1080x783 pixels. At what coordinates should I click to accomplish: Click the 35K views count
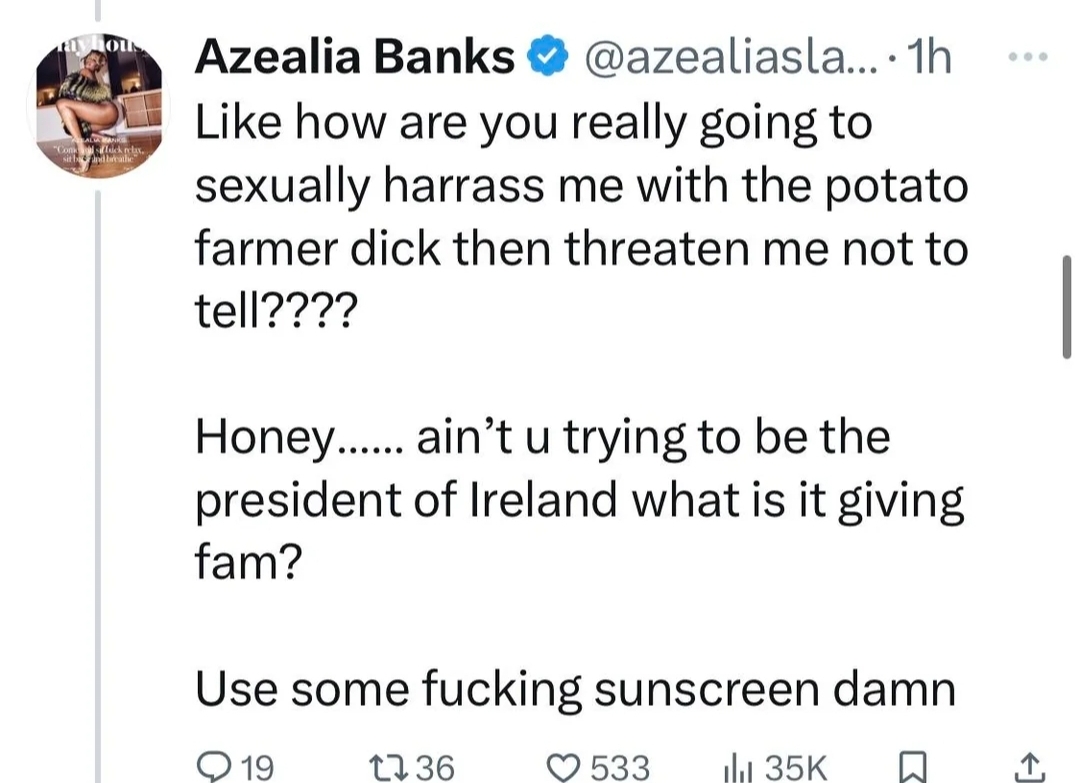pyautogui.click(x=796, y=768)
